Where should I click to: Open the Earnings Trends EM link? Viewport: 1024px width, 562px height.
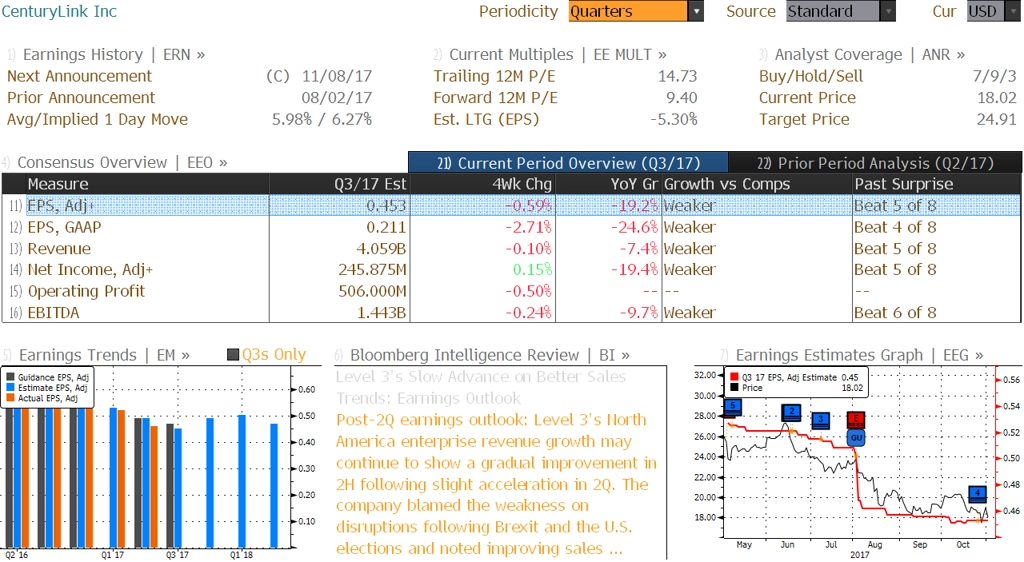104,355
